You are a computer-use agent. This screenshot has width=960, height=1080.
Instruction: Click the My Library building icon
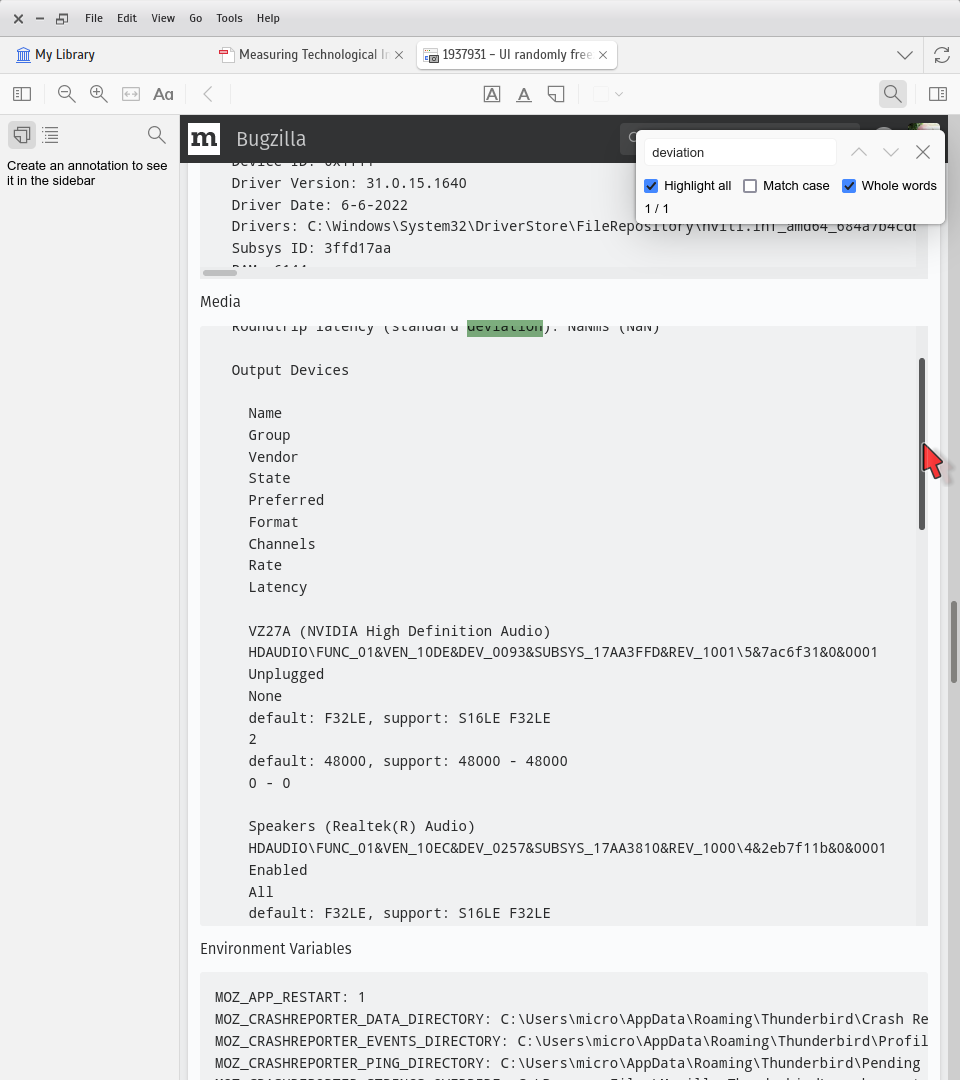(x=23, y=55)
